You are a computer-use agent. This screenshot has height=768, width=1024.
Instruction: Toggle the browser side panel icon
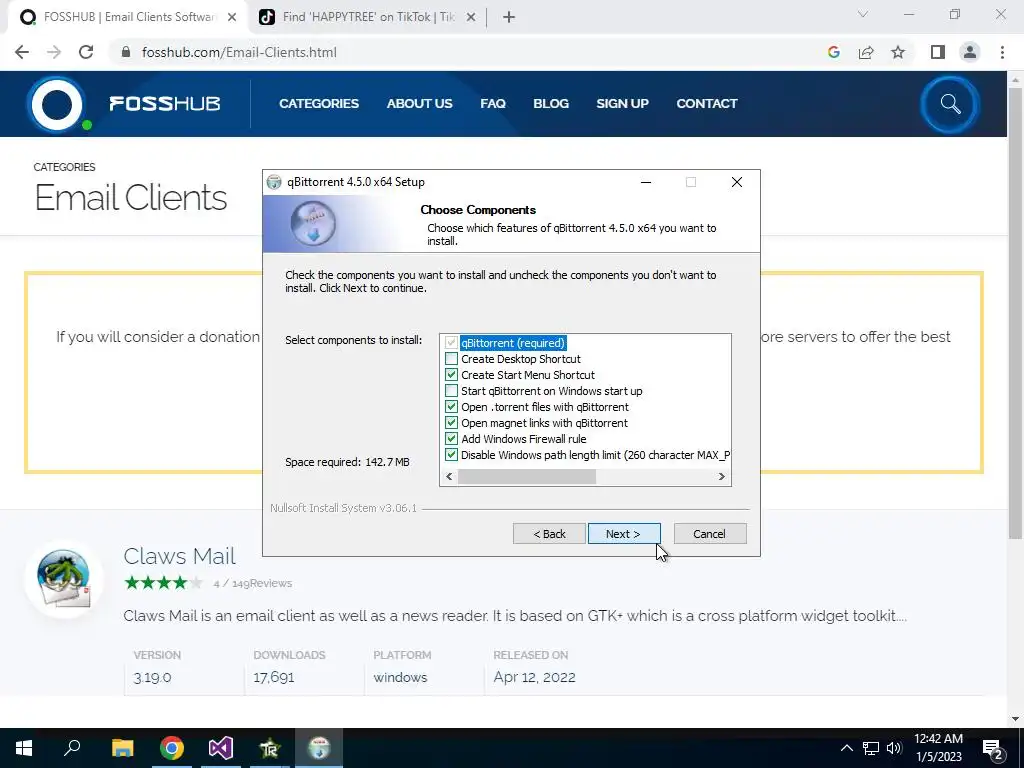tap(938, 52)
